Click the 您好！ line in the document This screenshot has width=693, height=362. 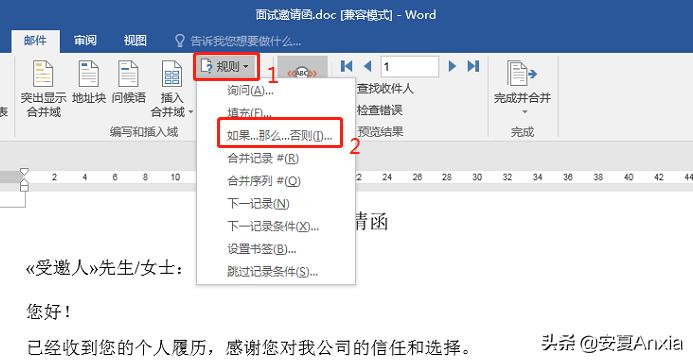click(x=49, y=312)
